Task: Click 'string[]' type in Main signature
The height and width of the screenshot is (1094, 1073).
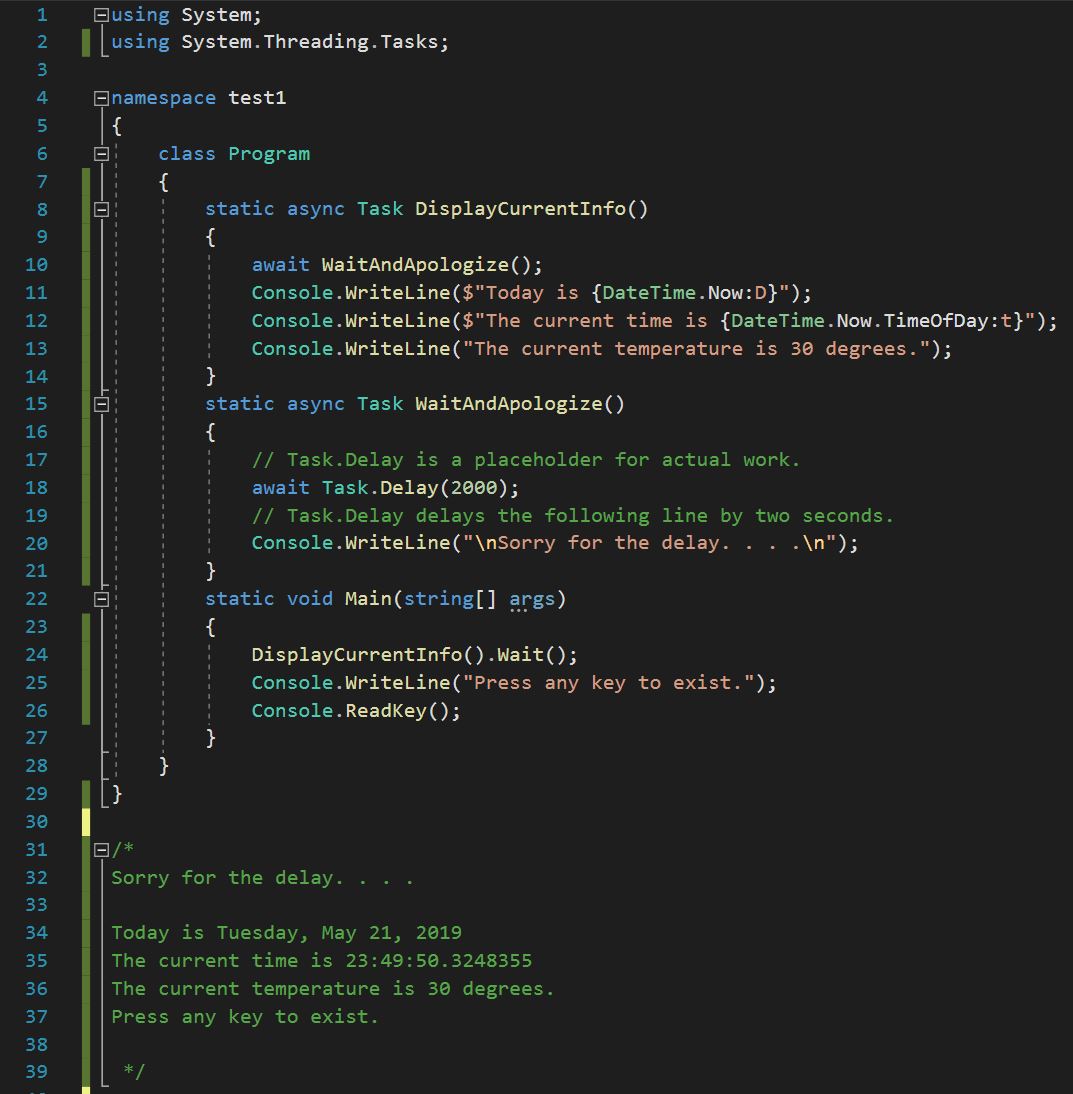Action: 450,599
